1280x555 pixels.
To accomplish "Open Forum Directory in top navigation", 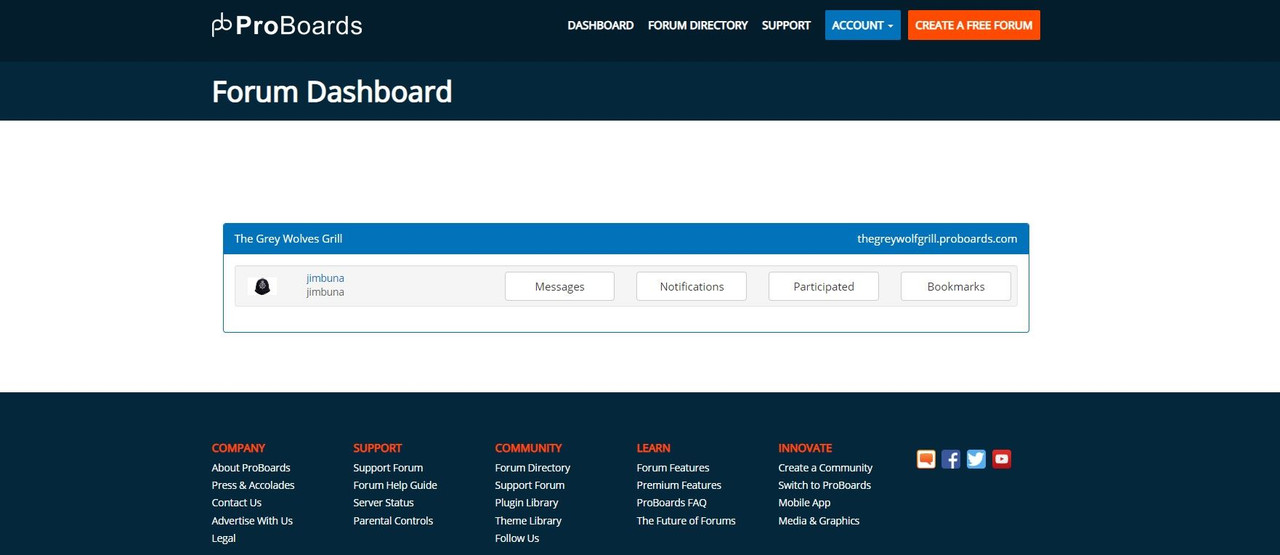I will coord(697,25).
